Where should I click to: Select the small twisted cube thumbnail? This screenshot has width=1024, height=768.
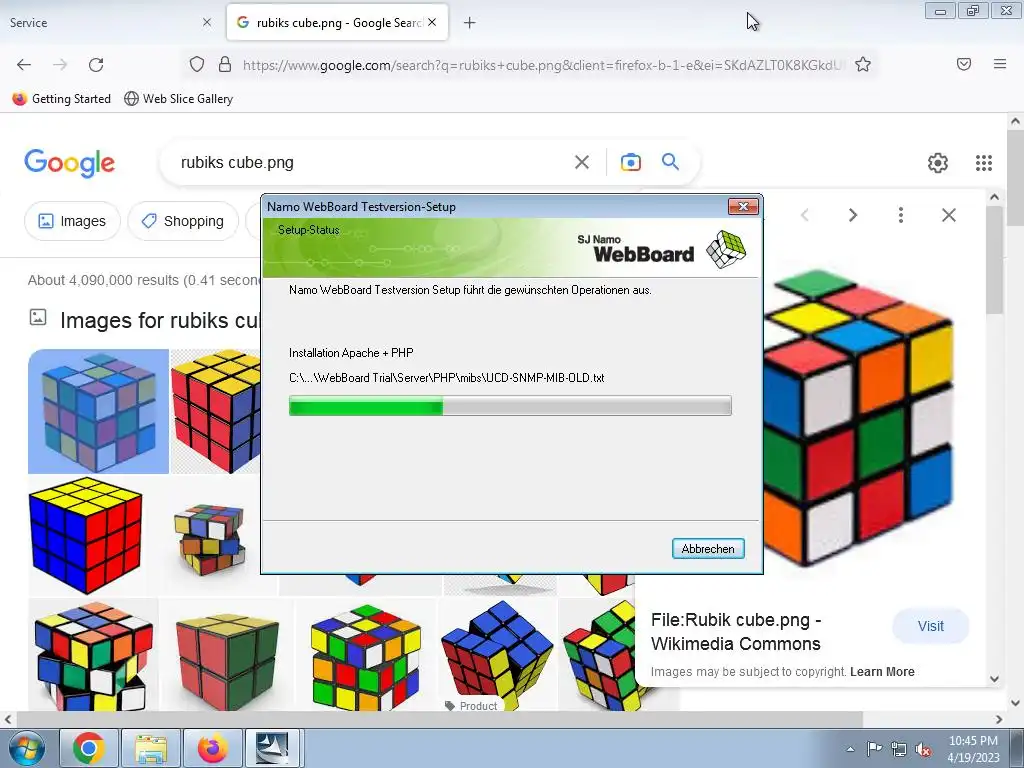tap(209, 537)
